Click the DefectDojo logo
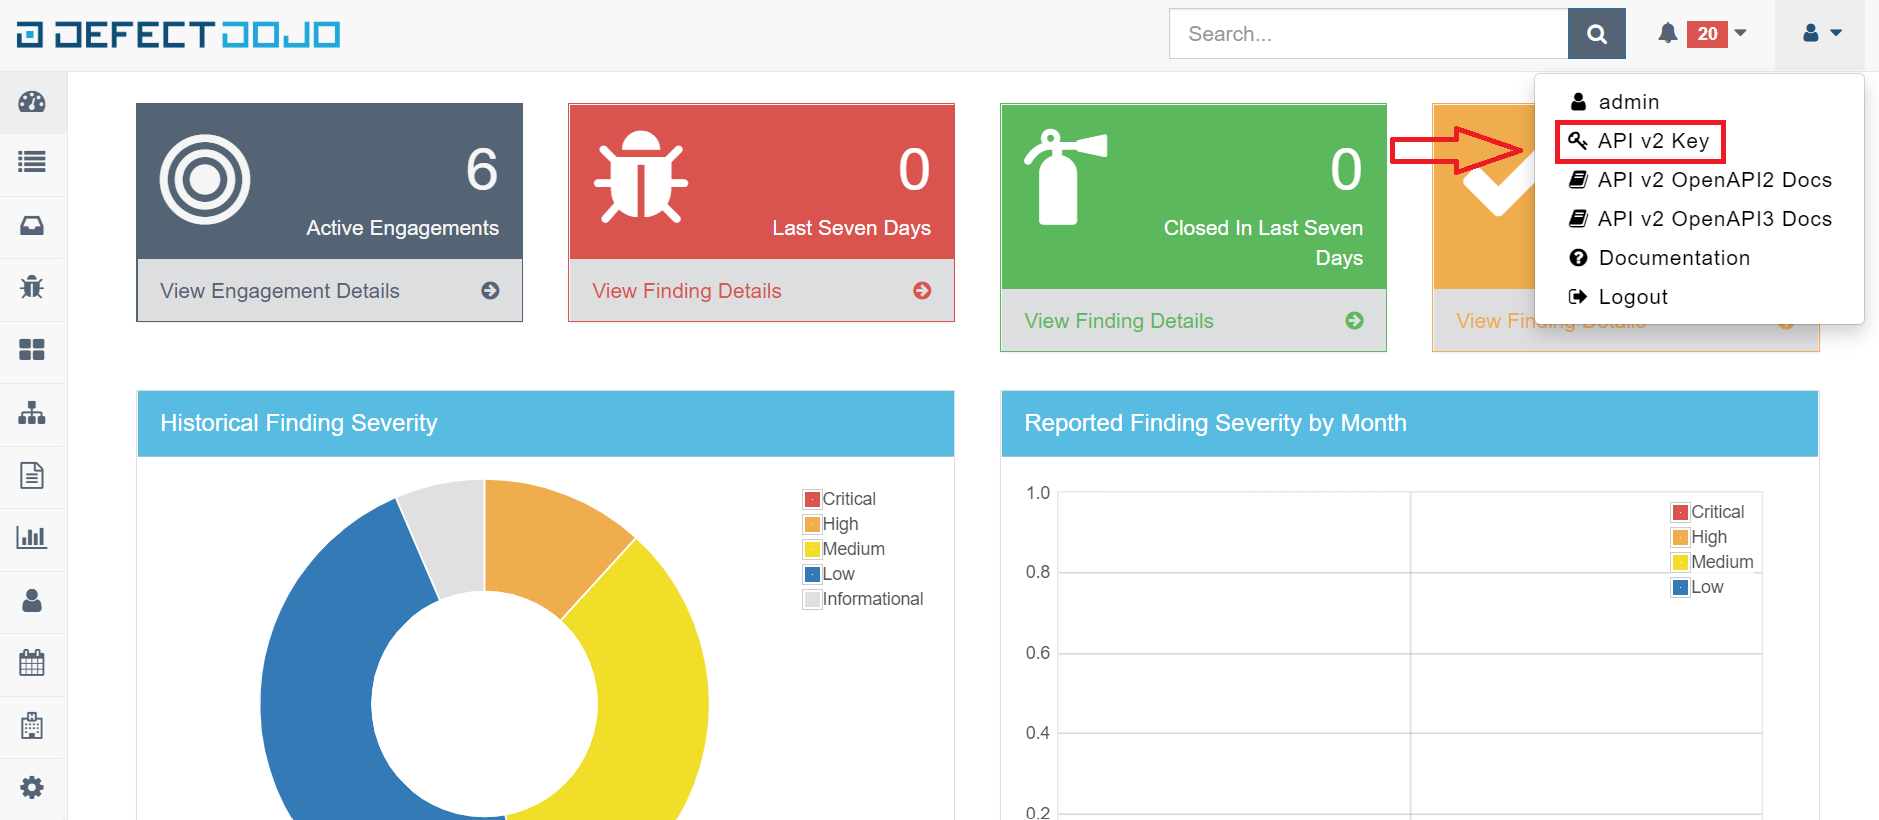The height and width of the screenshot is (820, 1879). pyautogui.click(x=178, y=35)
